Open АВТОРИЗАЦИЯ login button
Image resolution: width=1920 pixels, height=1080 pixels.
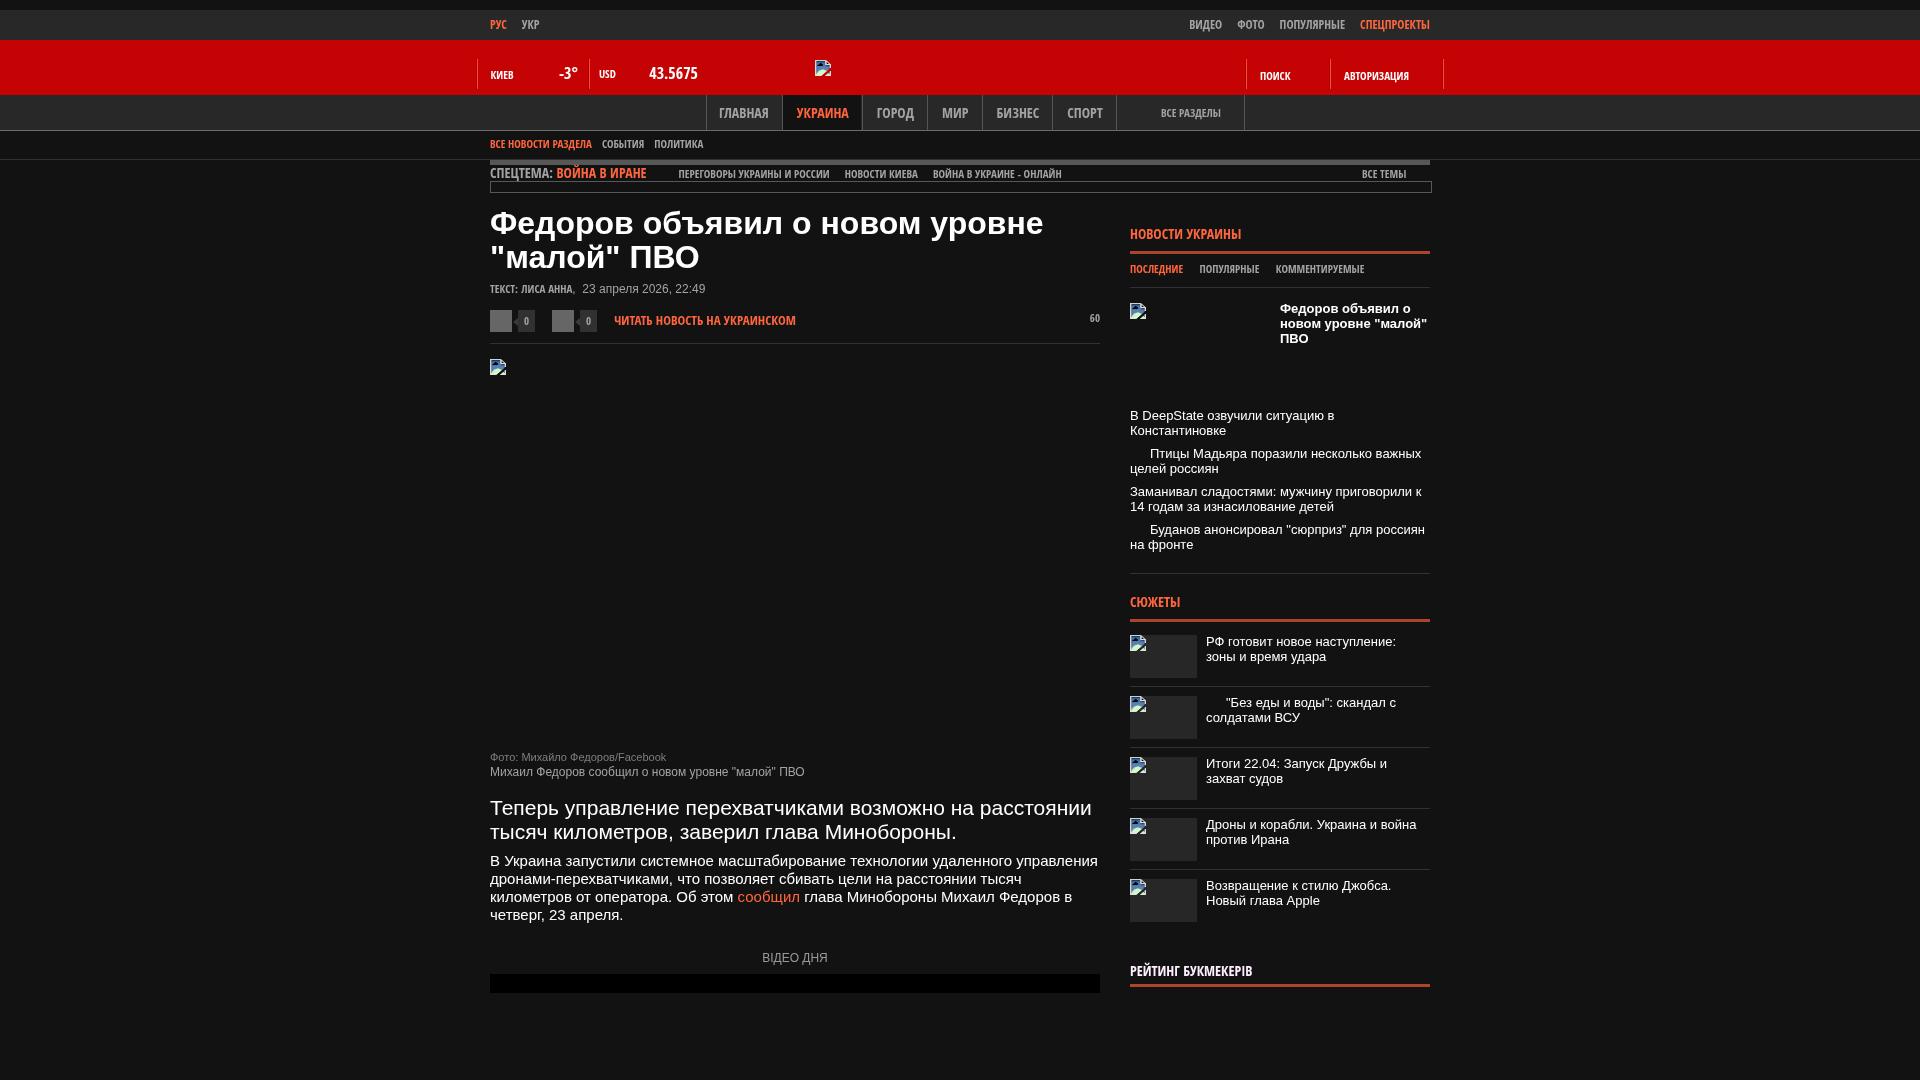(1376, 76)
